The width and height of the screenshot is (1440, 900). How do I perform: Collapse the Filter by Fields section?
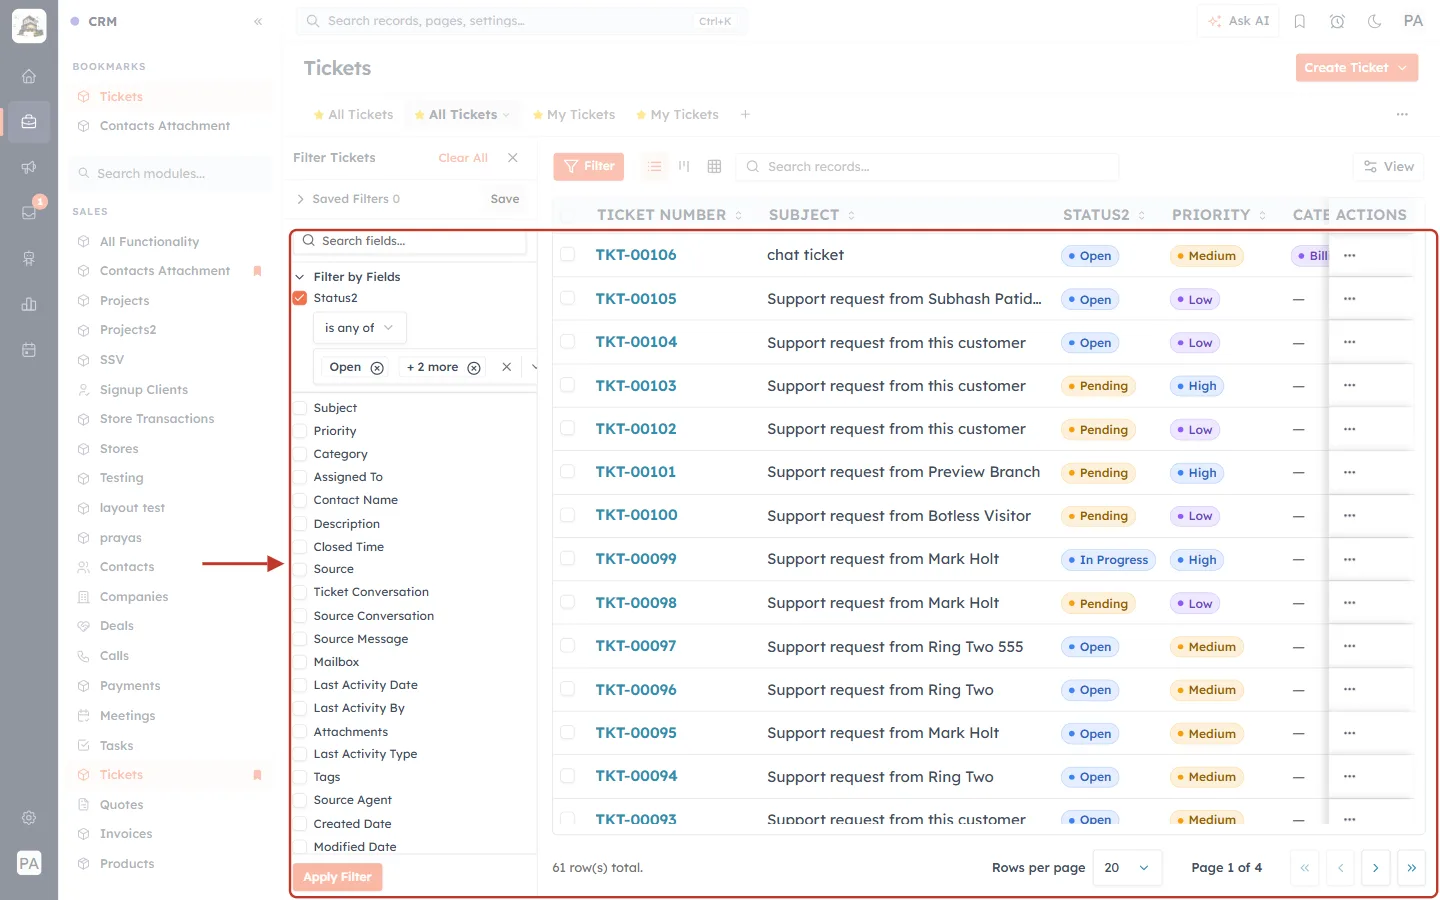pyautogui.click(x=300, y=277)
